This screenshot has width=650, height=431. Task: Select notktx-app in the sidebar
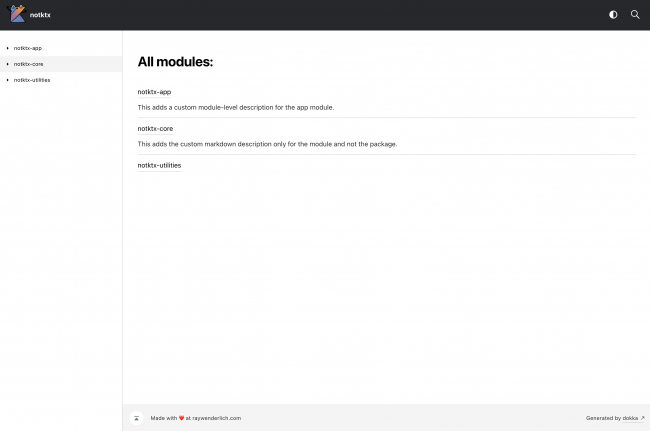(x=28, y=48)
